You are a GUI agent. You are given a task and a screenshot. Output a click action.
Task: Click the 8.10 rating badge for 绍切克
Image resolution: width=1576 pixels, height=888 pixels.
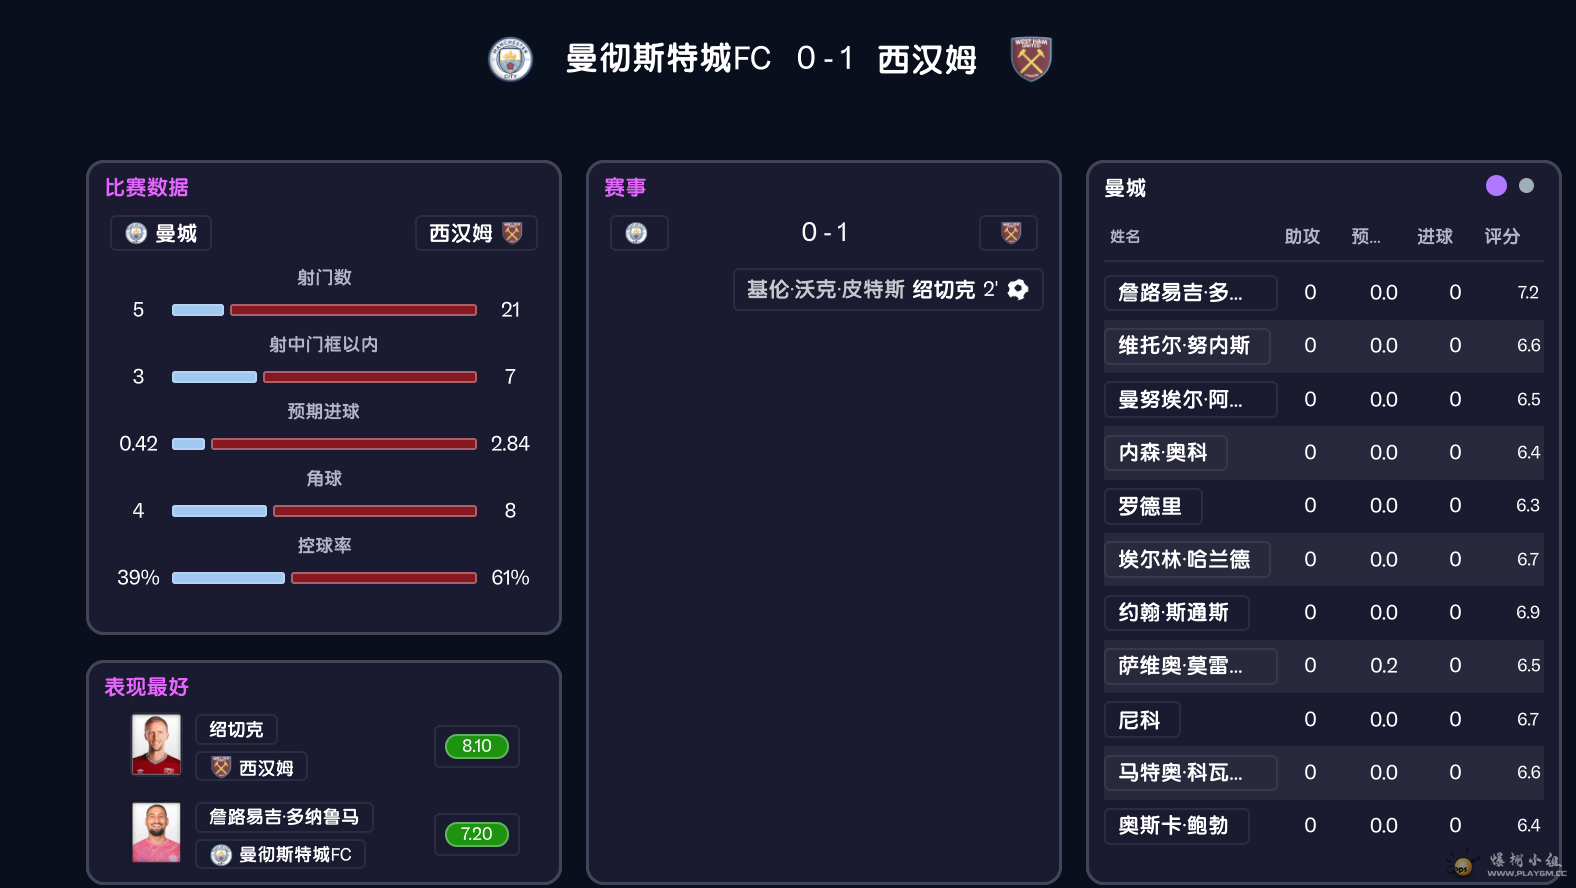pos(477,746)
